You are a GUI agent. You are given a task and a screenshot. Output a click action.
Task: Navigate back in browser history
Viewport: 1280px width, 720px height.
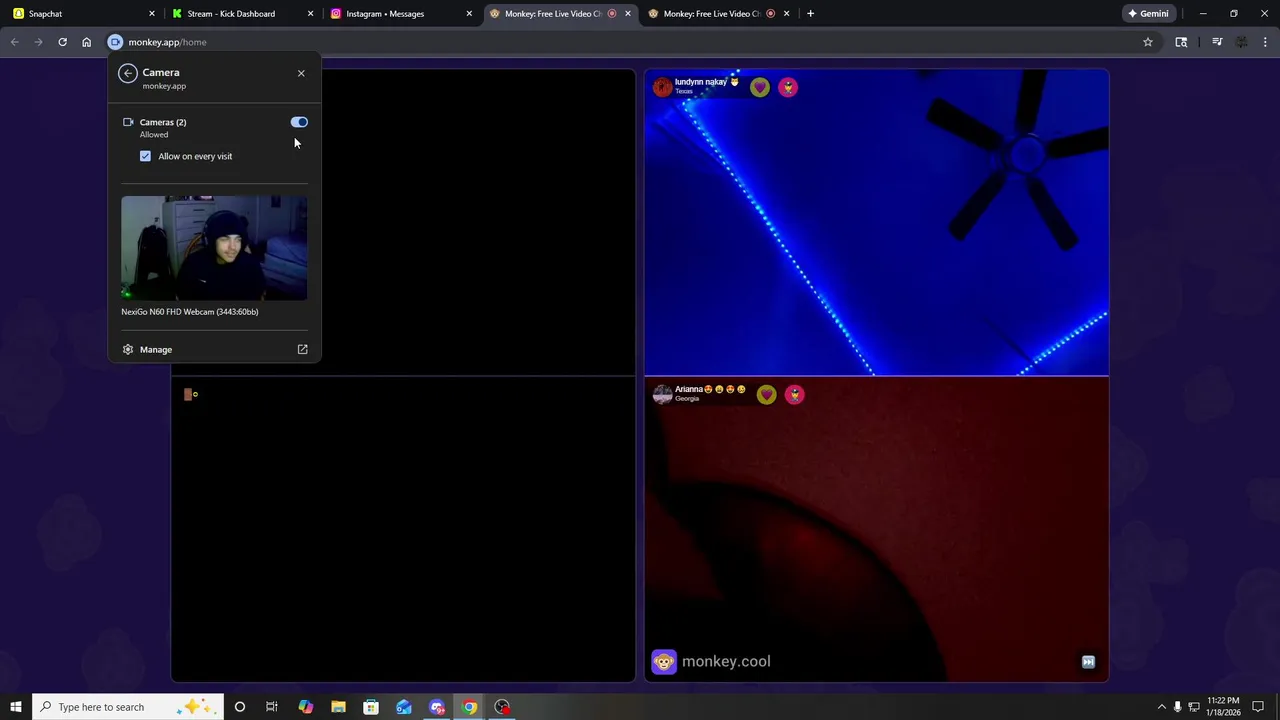coord(14,42)
